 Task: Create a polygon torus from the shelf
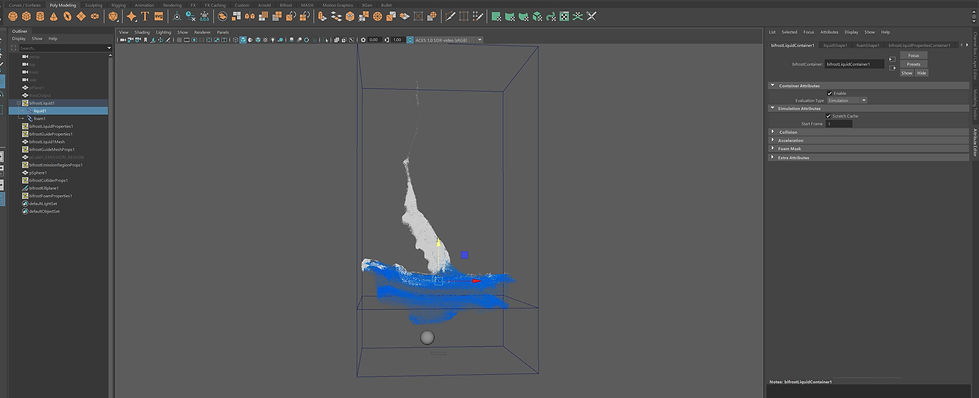[67, 16]
